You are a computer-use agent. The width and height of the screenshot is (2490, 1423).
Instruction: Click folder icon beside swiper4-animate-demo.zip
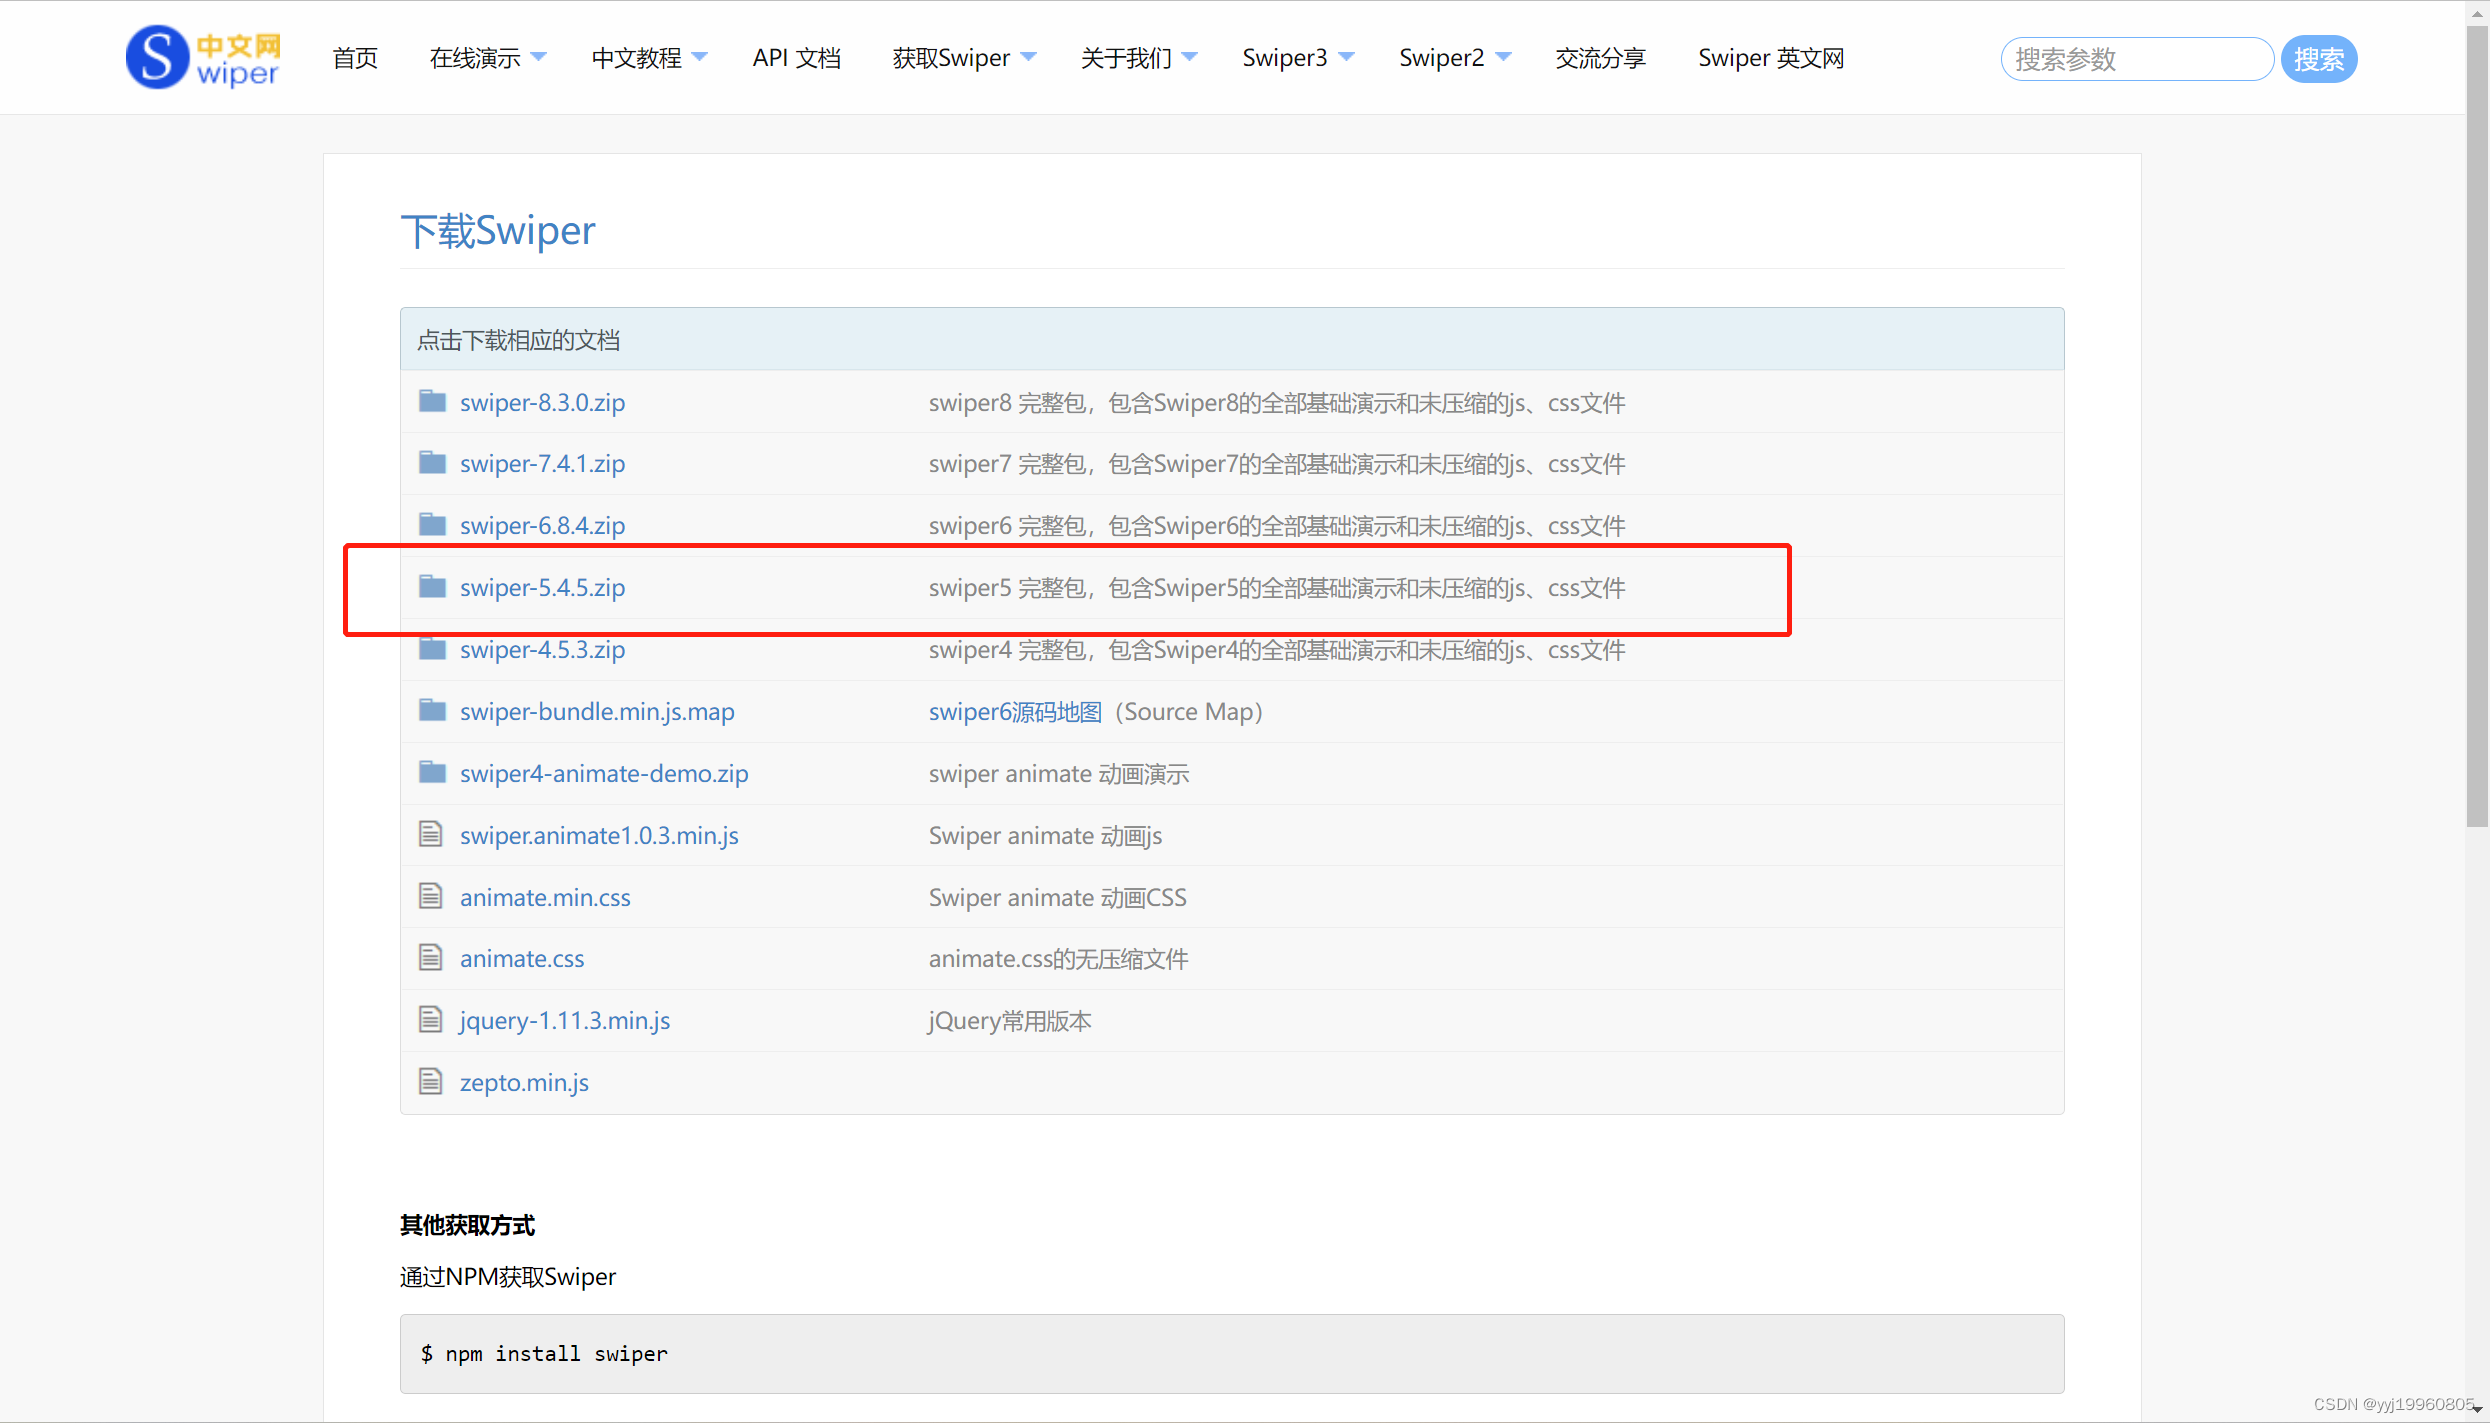pyautogui.click(x=432, y=771)
